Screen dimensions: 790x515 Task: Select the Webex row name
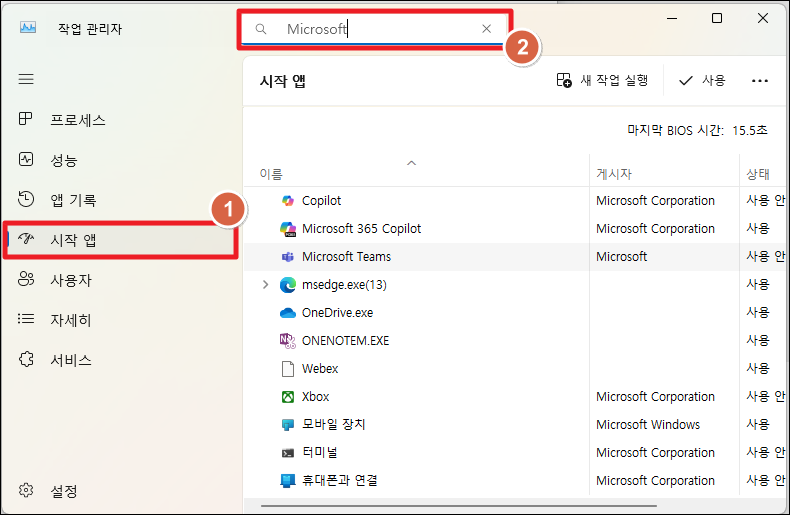(320, 368)
